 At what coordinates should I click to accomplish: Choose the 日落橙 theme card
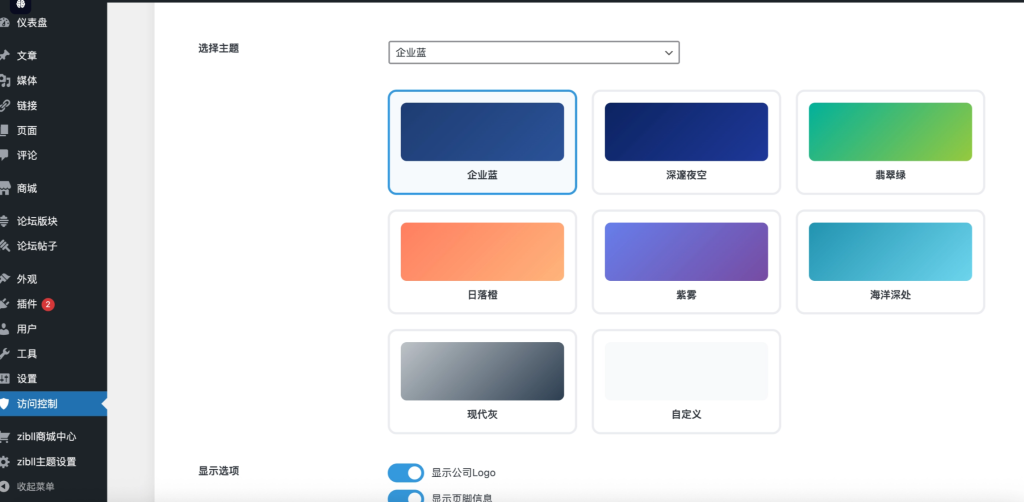click(x=482, y=262)
